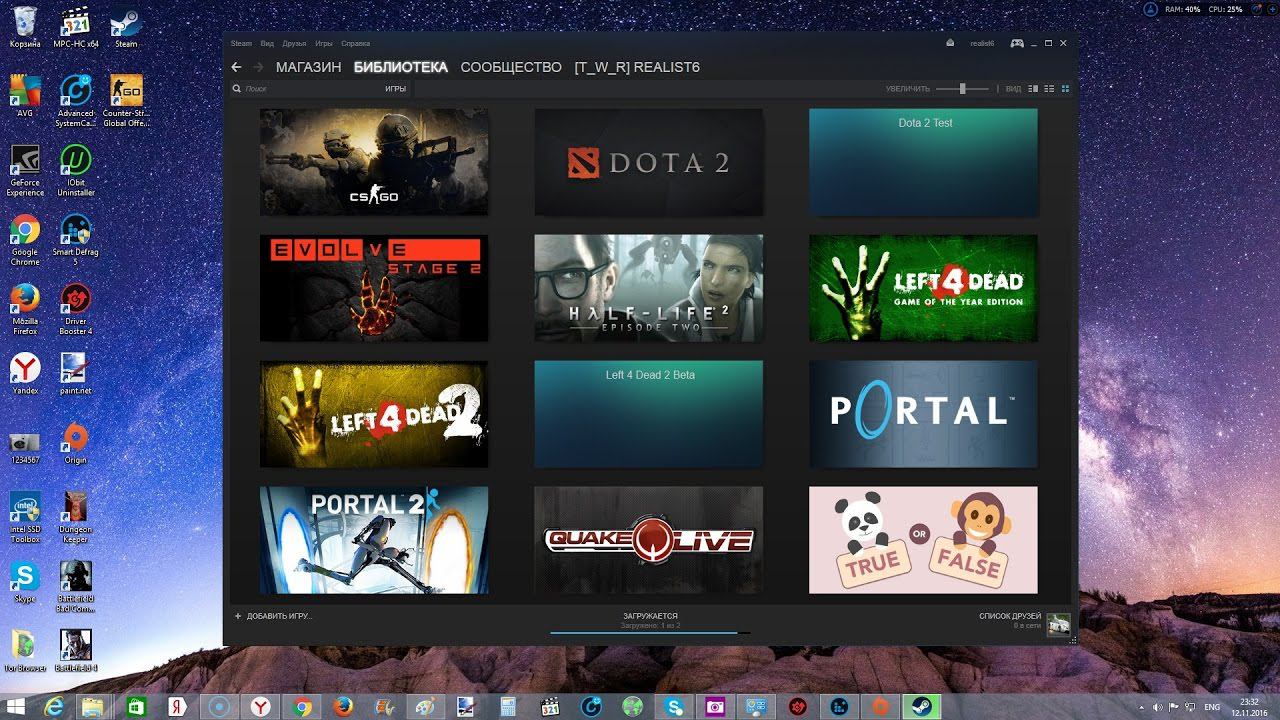The height and width of the screenshot is (720, 1280).
Task: Open the Origin desktop shortcut
Action: pyautogui.click(x=76, y=443)
